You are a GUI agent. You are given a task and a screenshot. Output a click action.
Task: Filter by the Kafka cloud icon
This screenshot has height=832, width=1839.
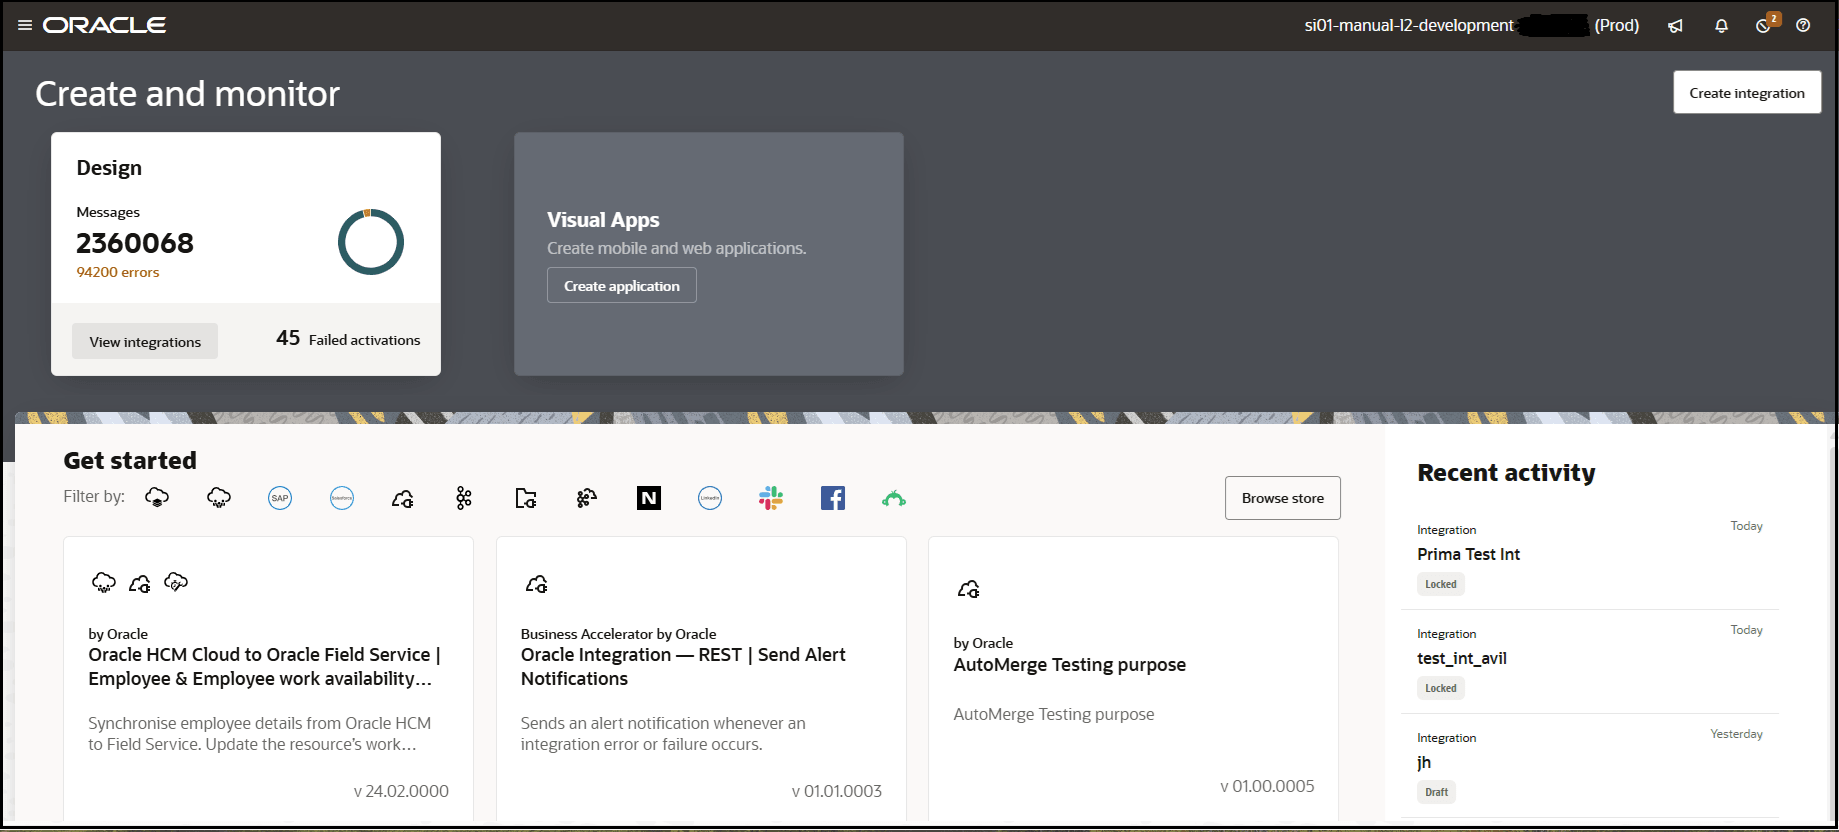587,498
